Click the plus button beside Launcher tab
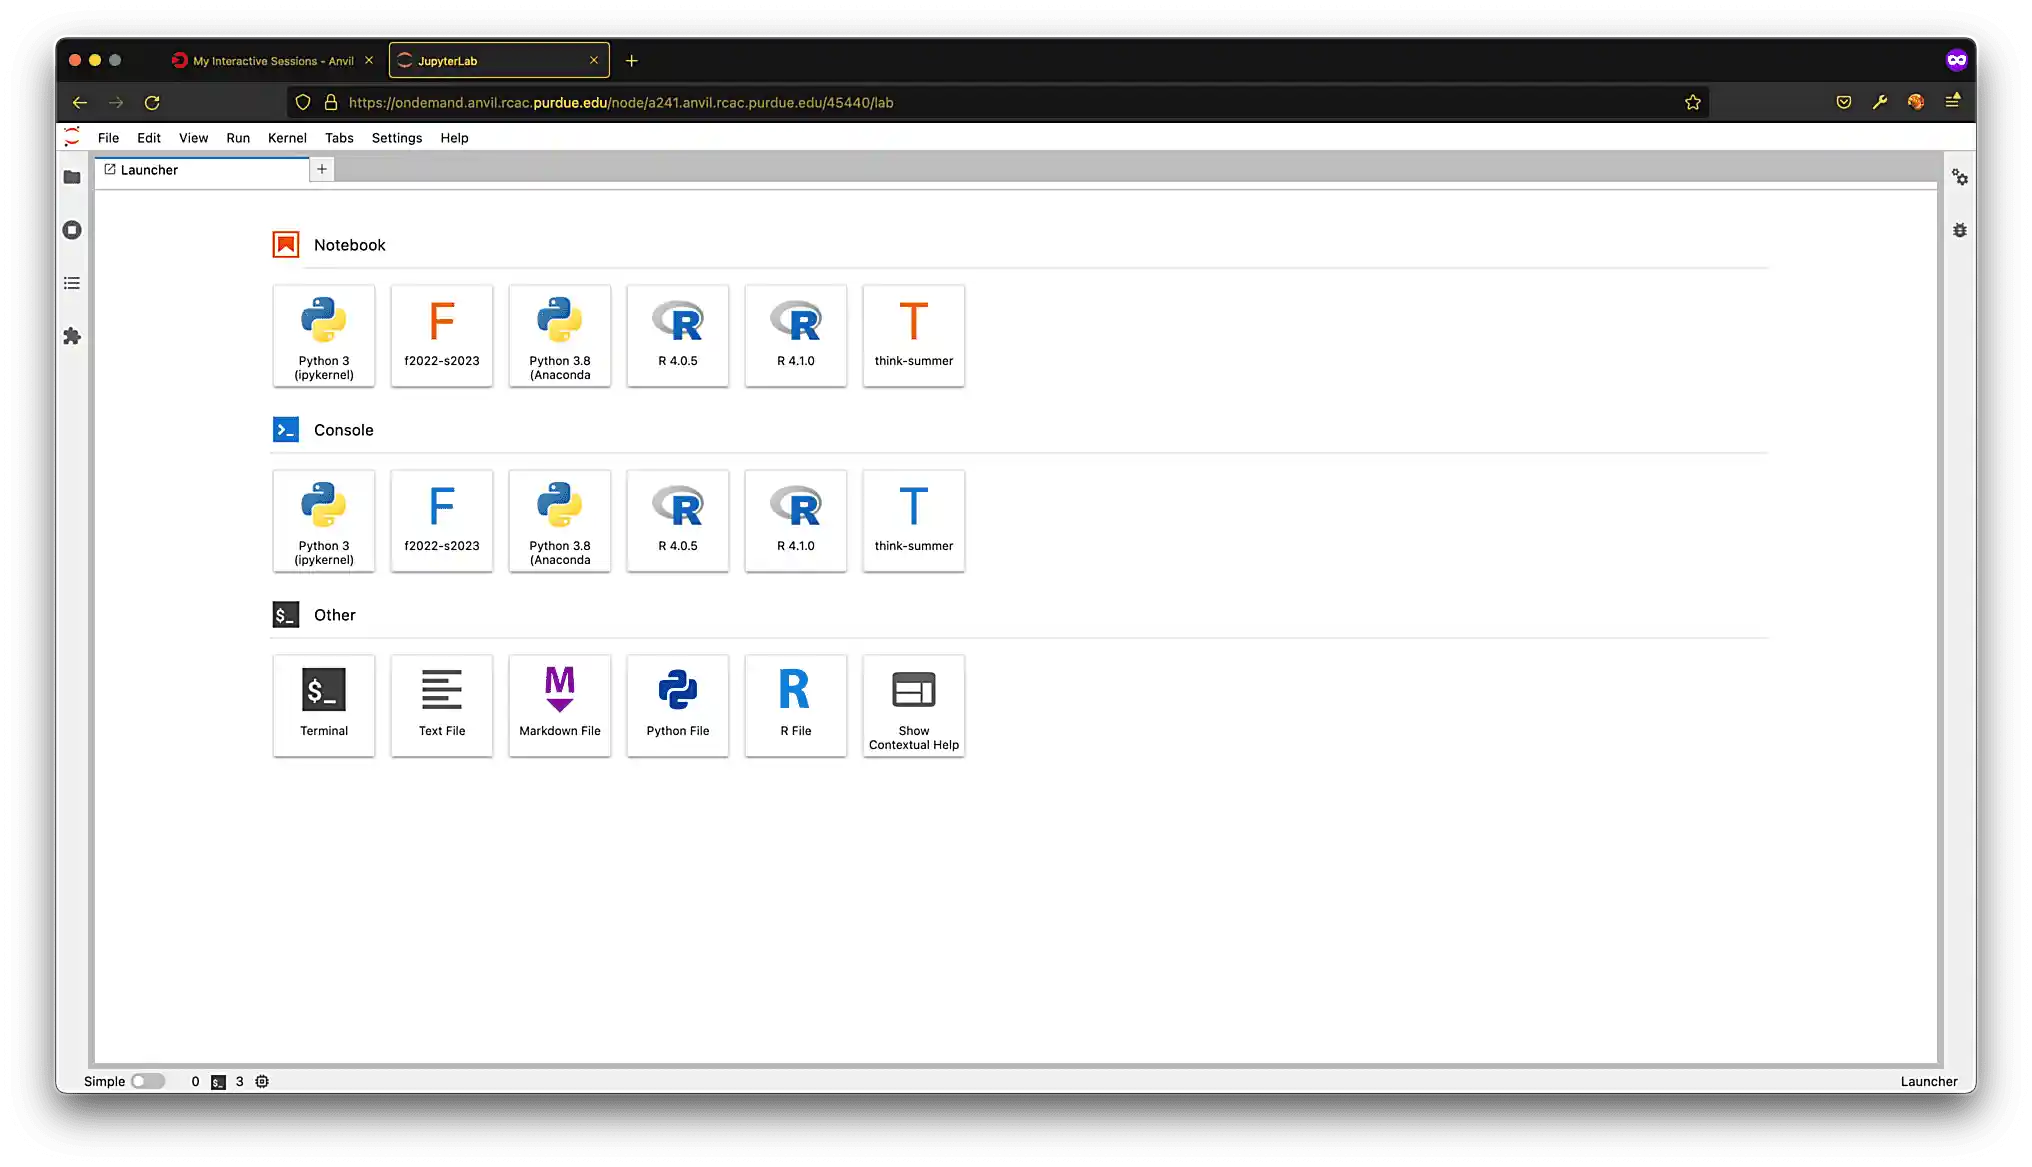This screenshot has height=1167, width=2032. click(322, 169)
